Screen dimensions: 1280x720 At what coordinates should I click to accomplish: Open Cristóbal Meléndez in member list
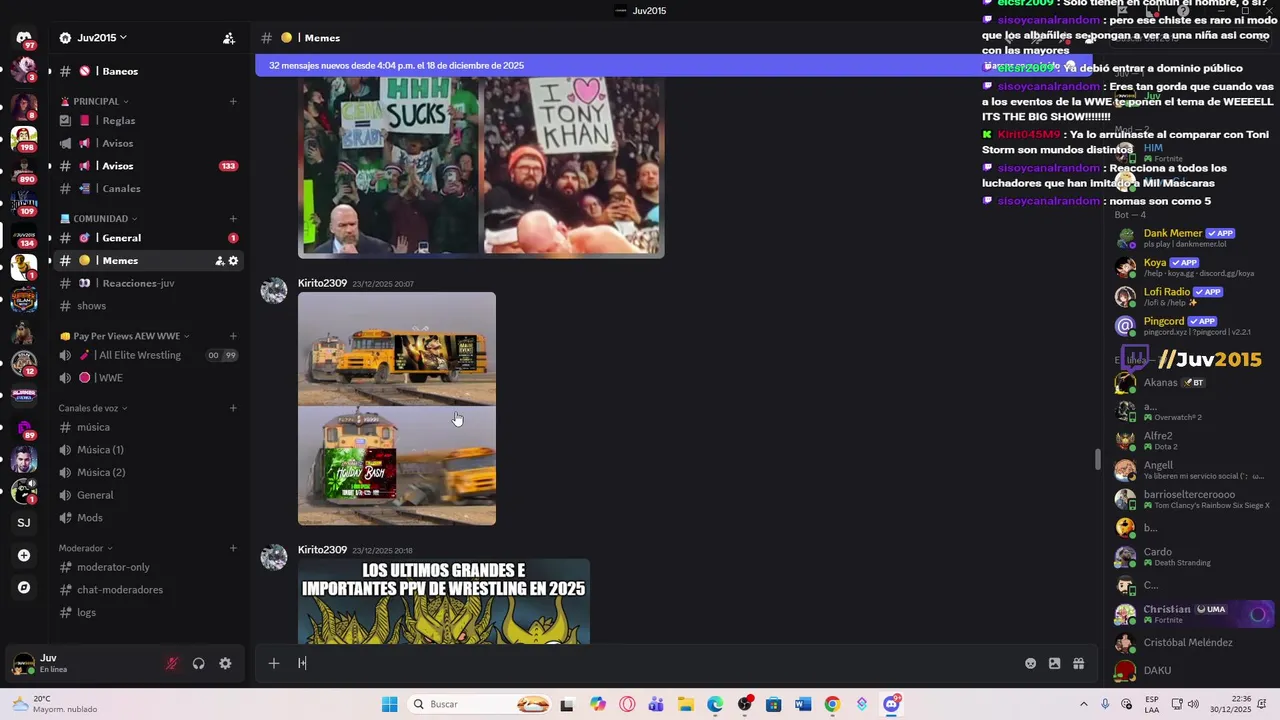click(x=1190, y=643)
